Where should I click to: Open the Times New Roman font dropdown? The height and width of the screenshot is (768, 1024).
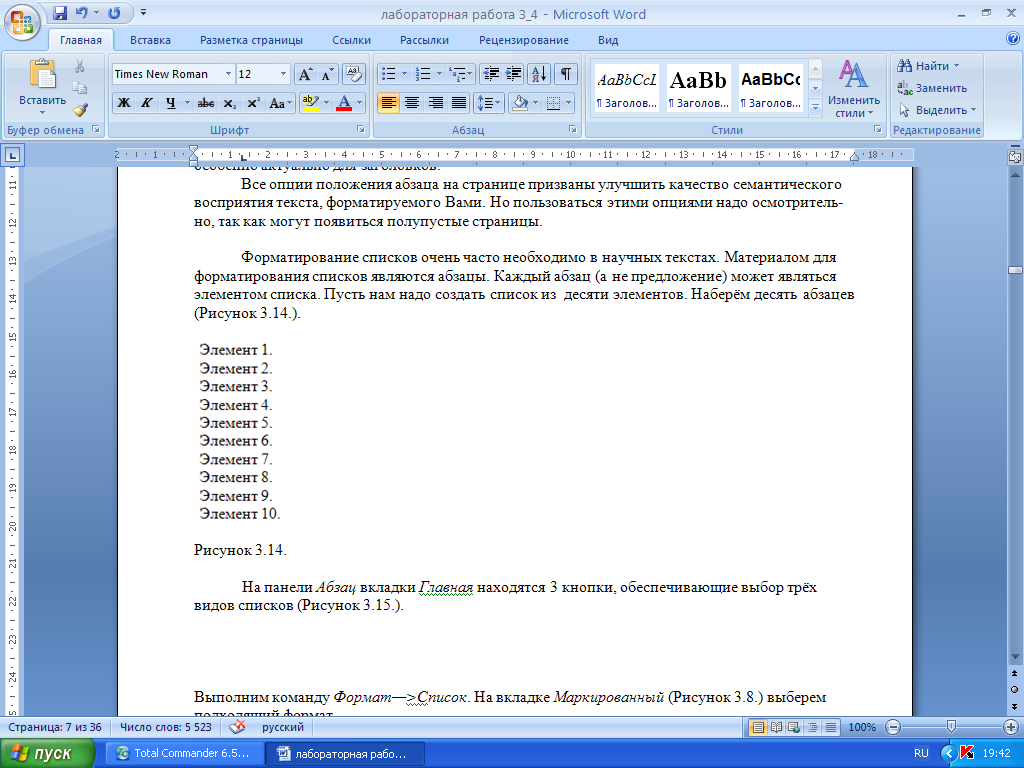228,74
